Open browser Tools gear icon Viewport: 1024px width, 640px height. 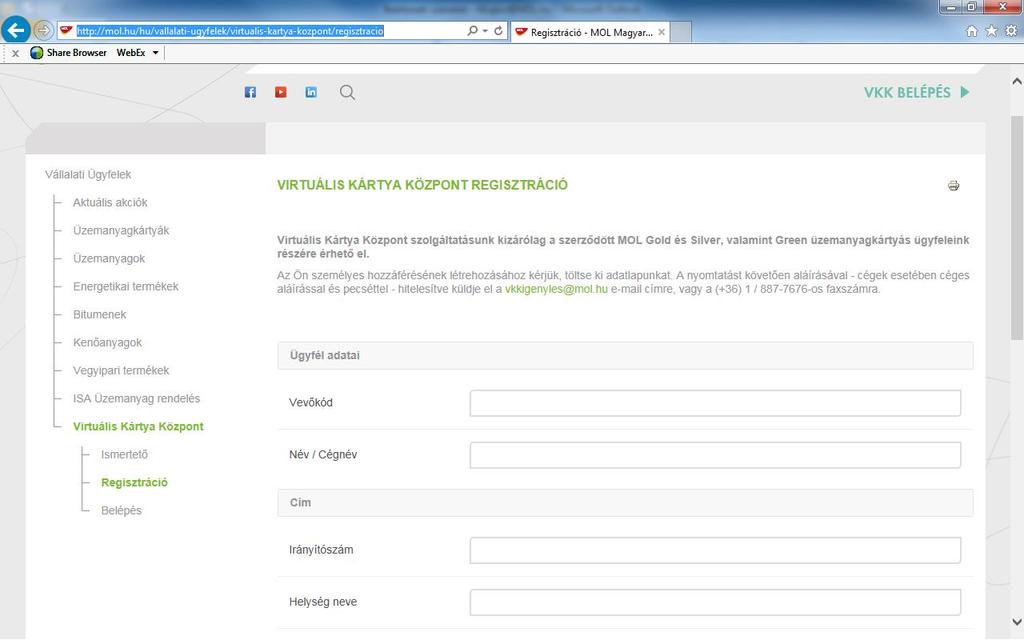1011,31
